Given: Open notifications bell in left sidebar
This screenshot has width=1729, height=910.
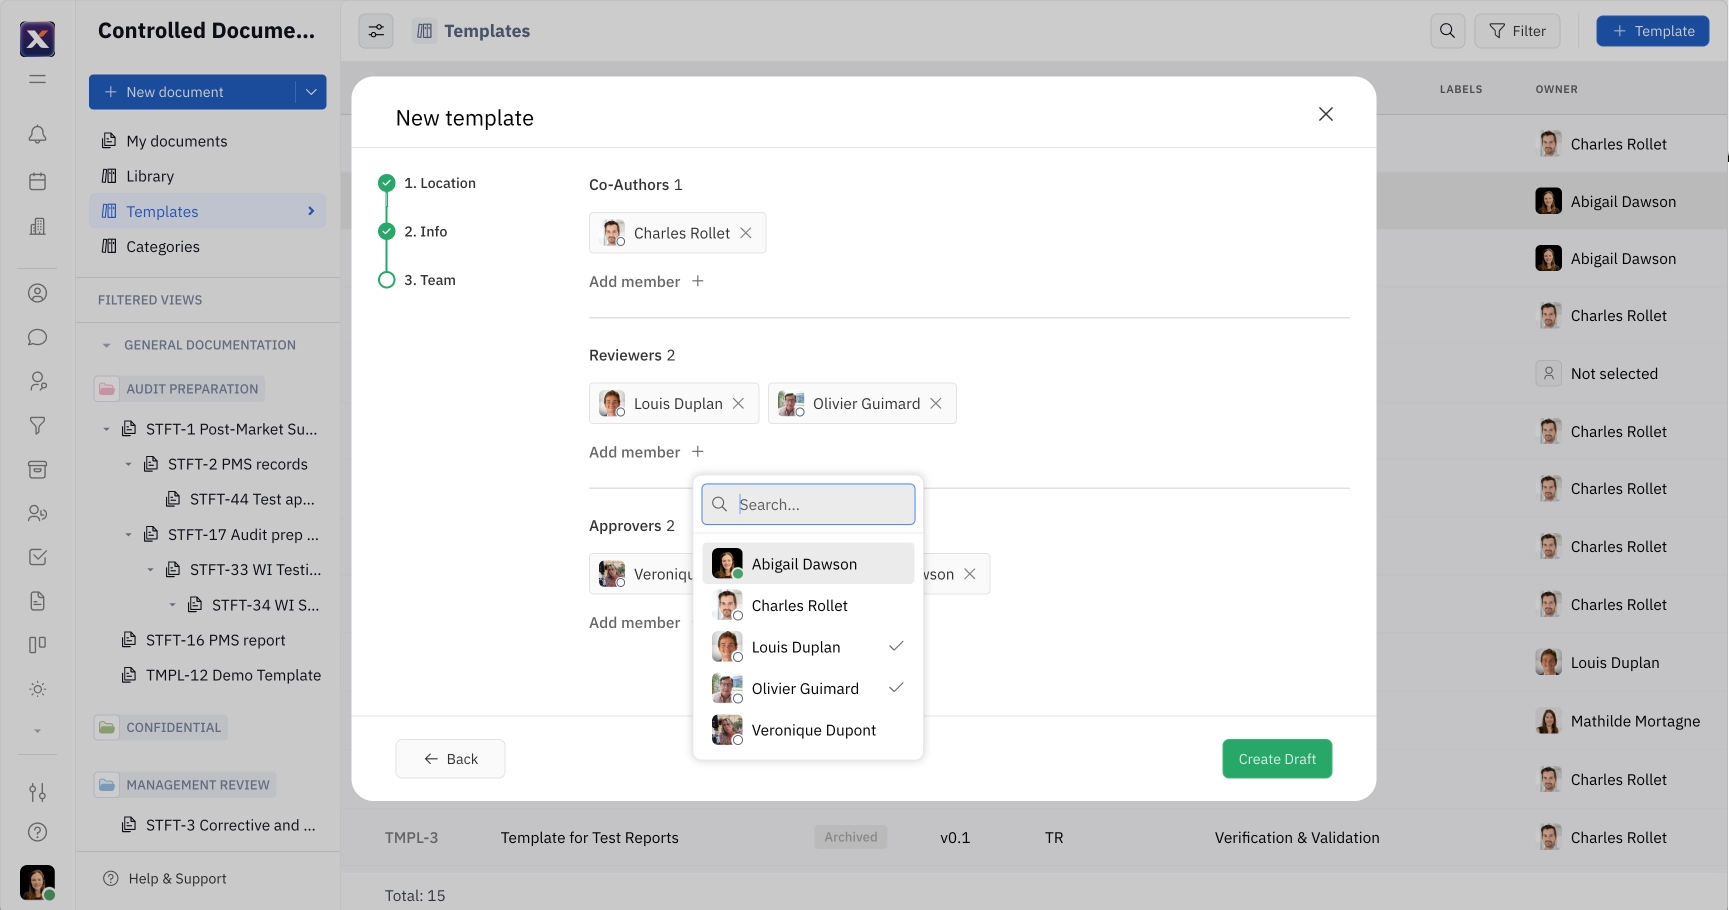Looking at the screenshot, I should coord(37,134).
